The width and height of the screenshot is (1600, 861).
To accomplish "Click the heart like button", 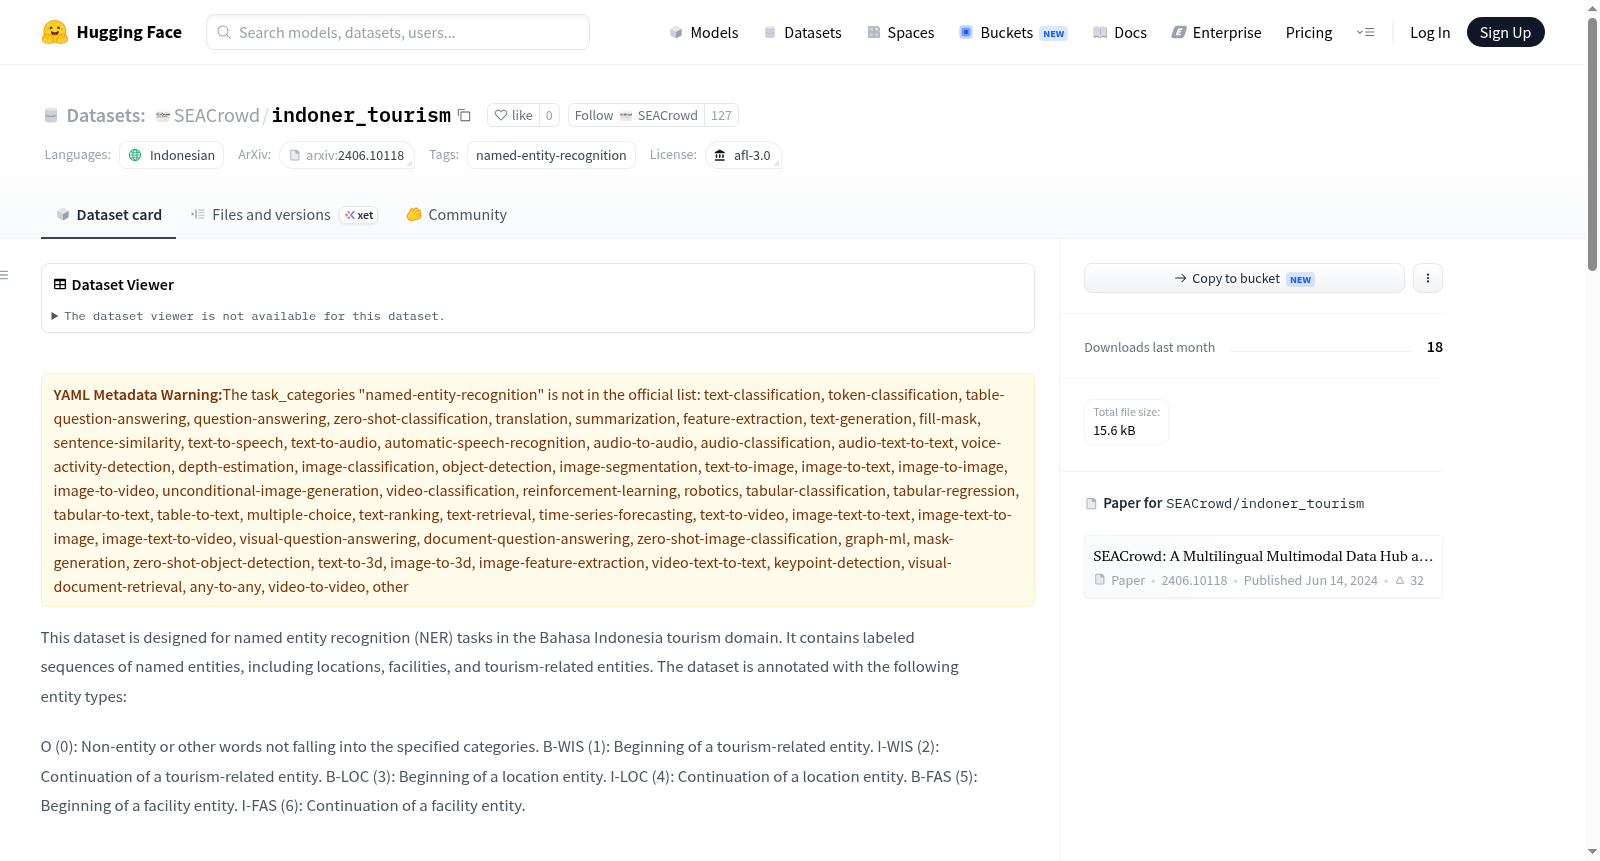I will coord(513,115).
